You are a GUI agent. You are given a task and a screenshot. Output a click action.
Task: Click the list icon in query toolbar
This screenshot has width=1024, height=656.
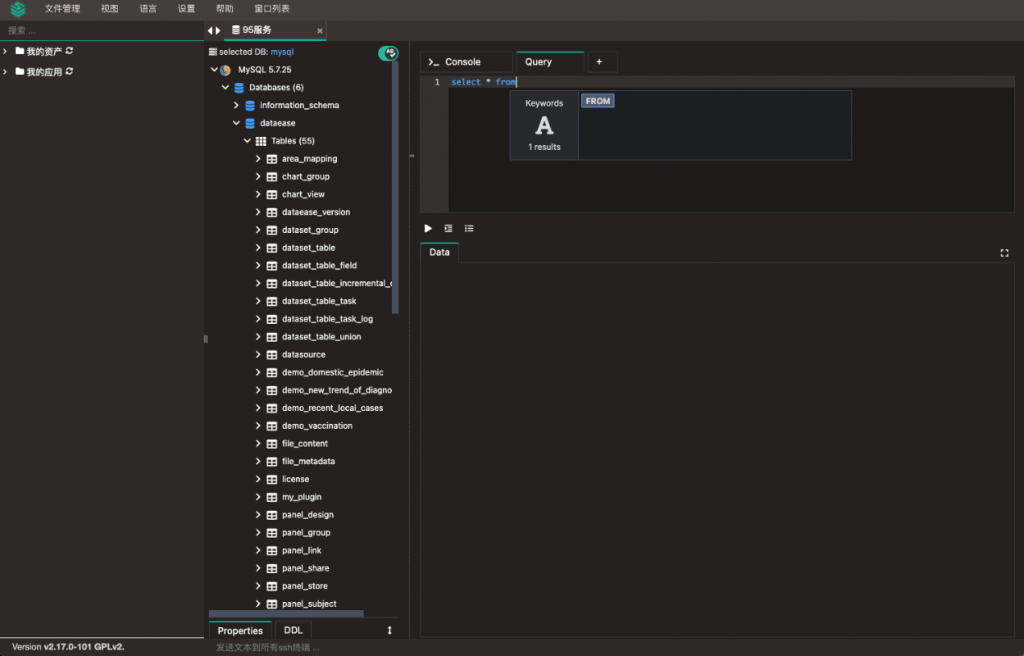pyautogui.click(x=469, y=228)
